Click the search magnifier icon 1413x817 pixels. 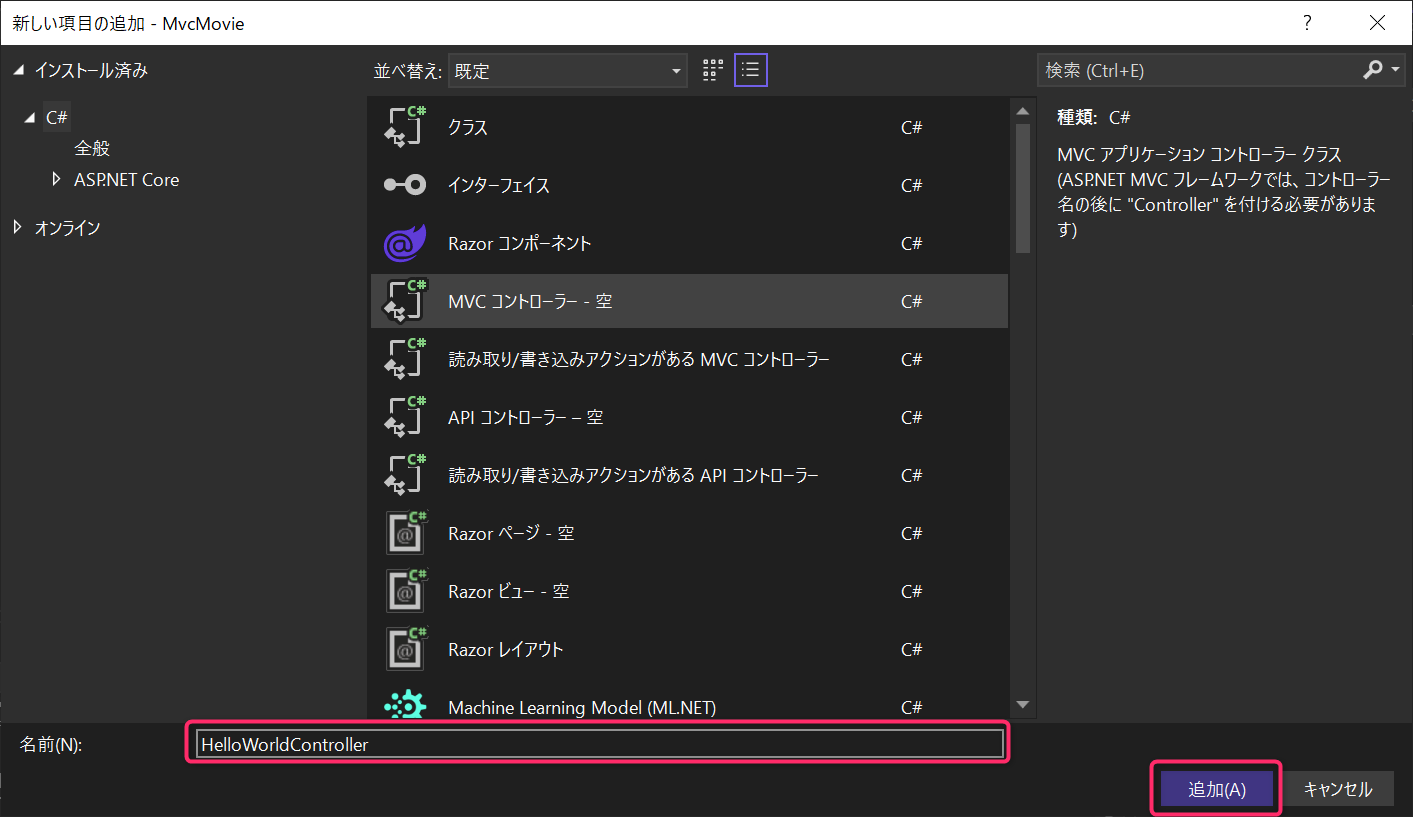pyautogui.click(x=1371, y=69)
